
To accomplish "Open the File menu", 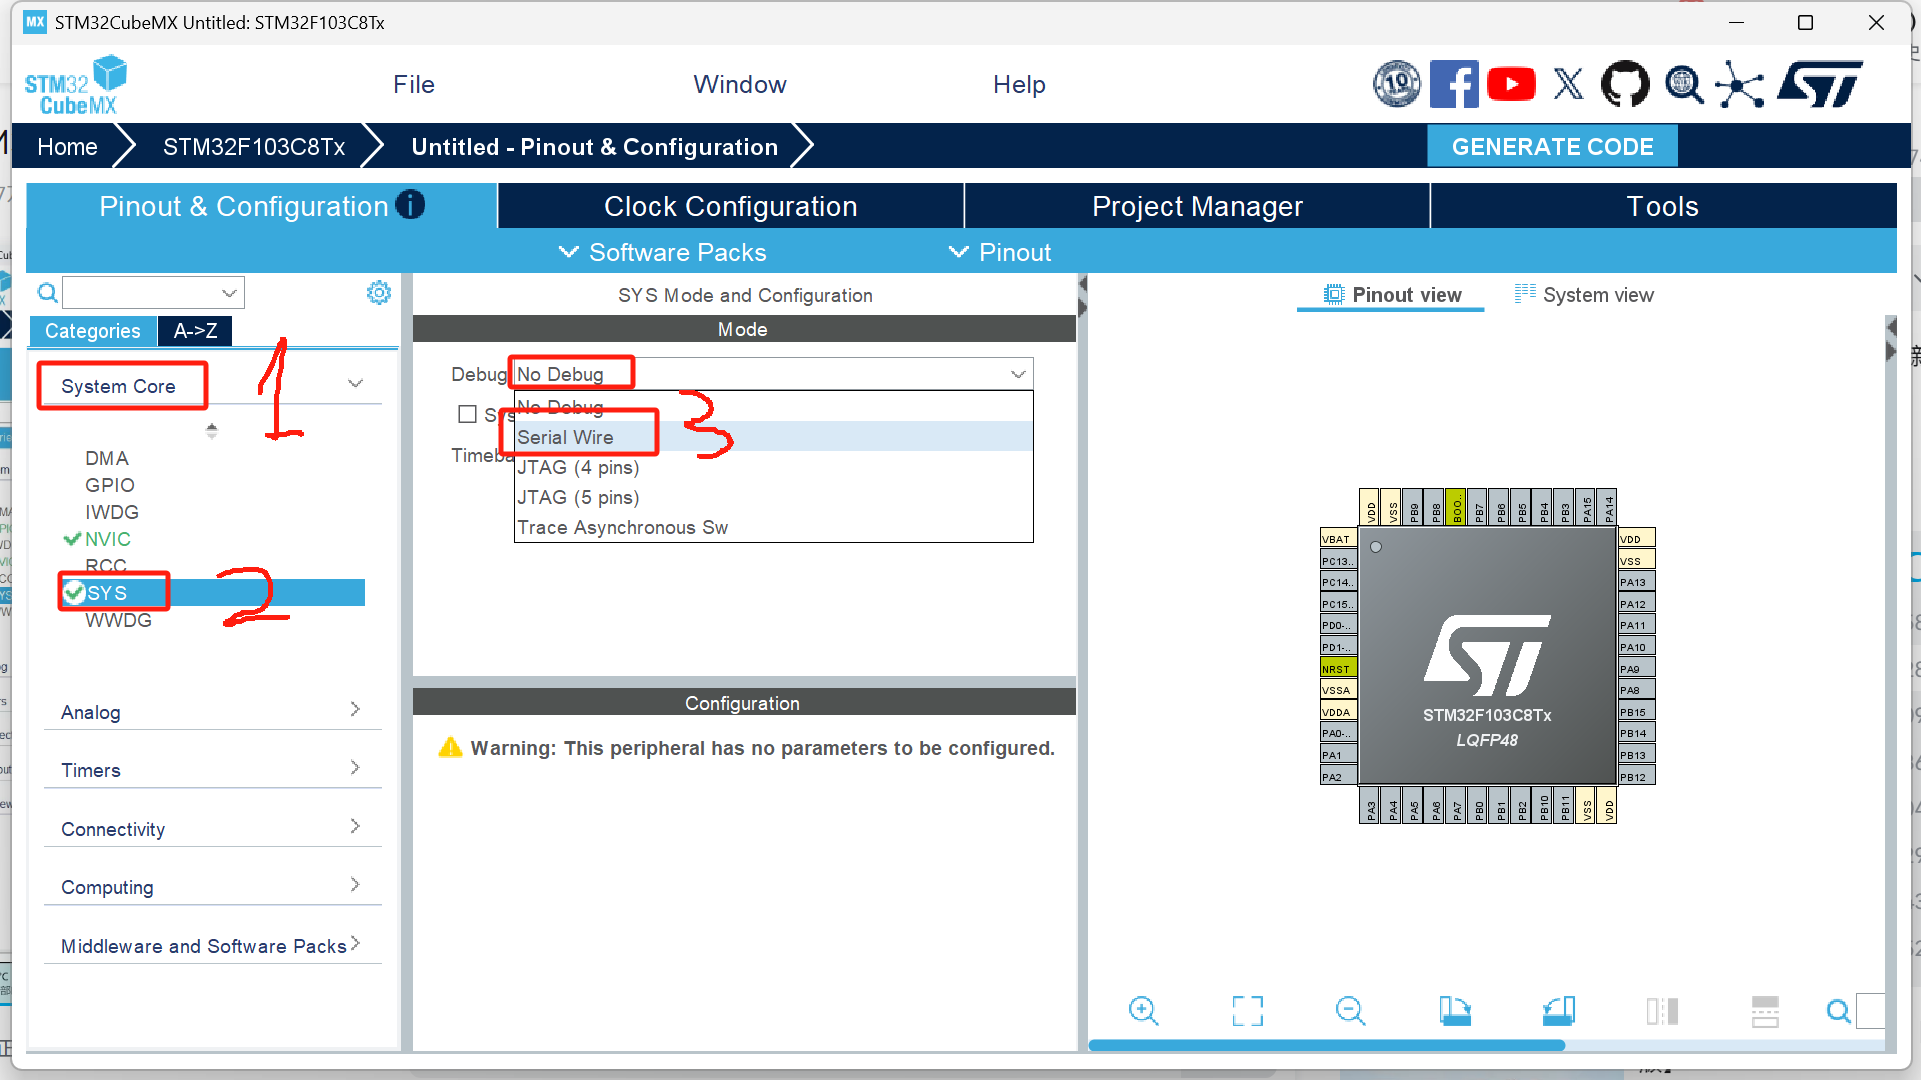I will tap(413, 85).
